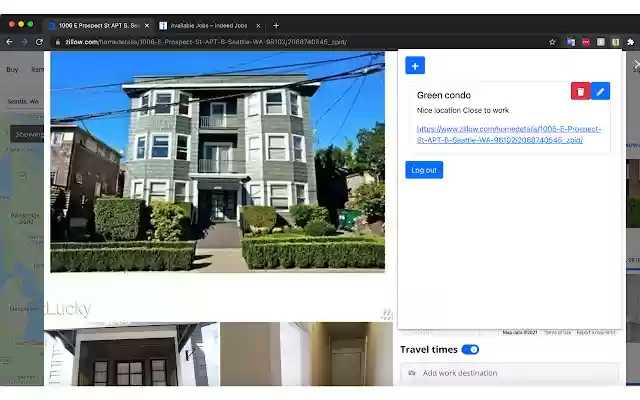Click the zillow.com address bar

click(x=302, y=42)
